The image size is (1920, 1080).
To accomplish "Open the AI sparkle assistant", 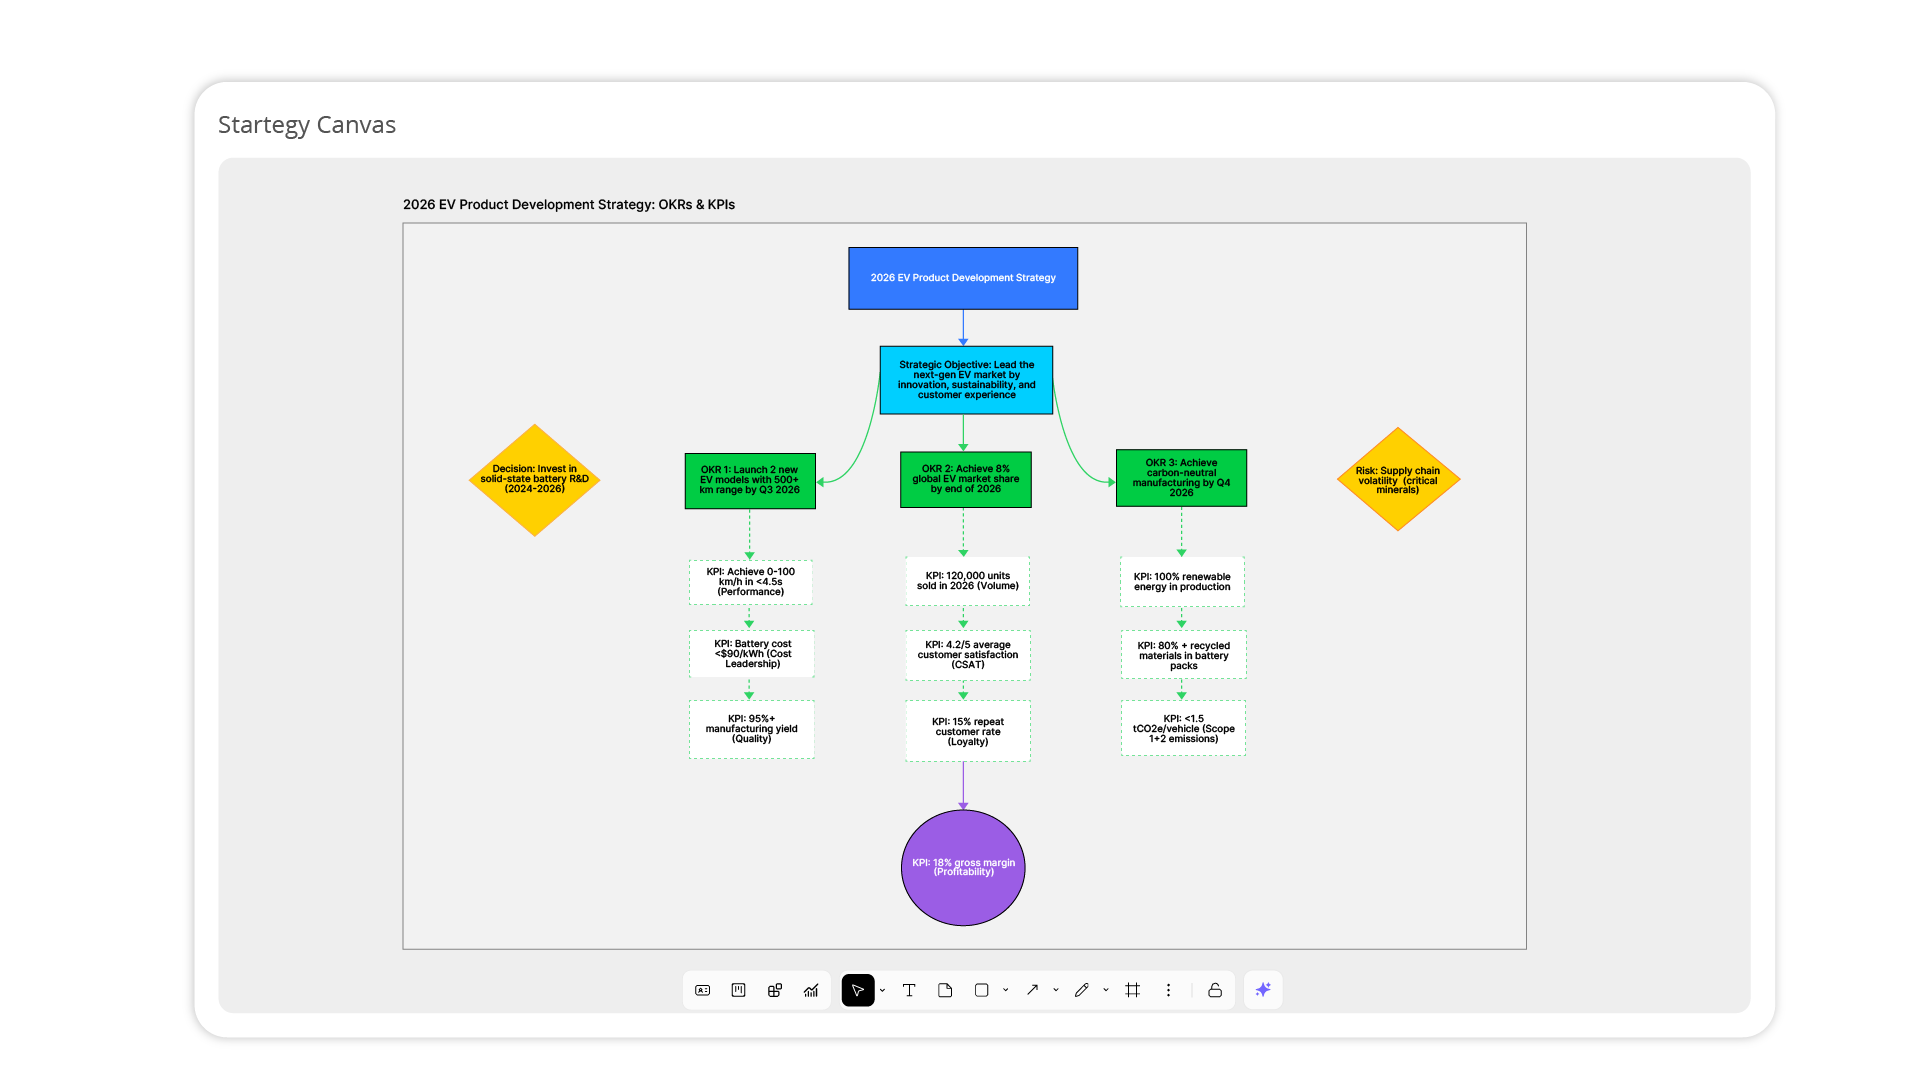I will [x=1263, y=990].
